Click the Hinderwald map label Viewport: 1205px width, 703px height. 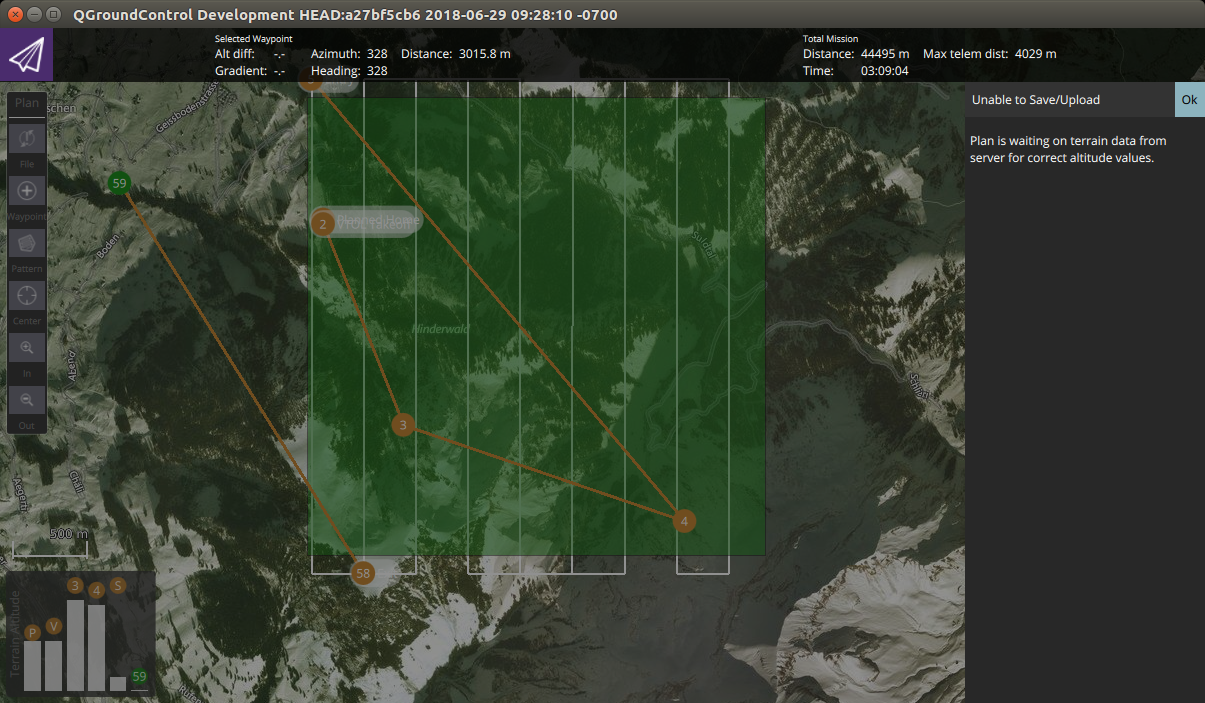click(x=441, y=327)
